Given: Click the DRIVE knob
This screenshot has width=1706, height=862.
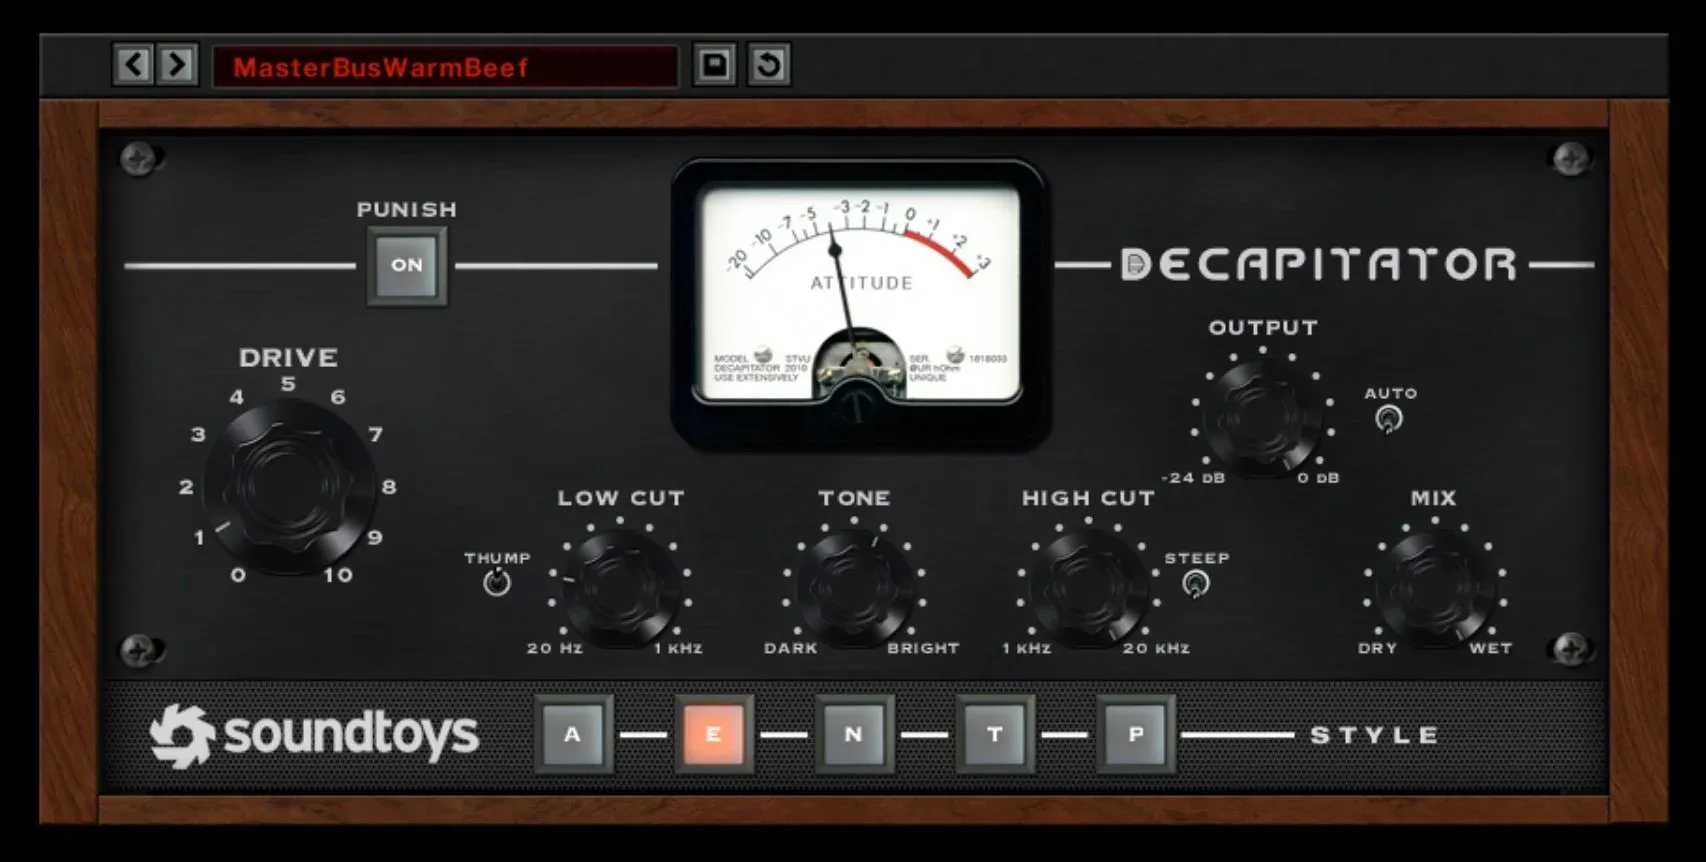Looking at the screenshot, I should (x=289, y=488).
